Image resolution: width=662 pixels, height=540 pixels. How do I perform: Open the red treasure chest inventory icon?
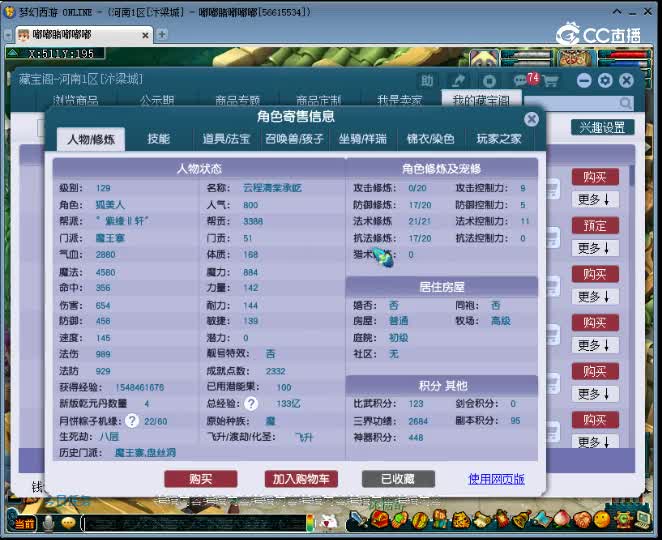tap(380, 520)
